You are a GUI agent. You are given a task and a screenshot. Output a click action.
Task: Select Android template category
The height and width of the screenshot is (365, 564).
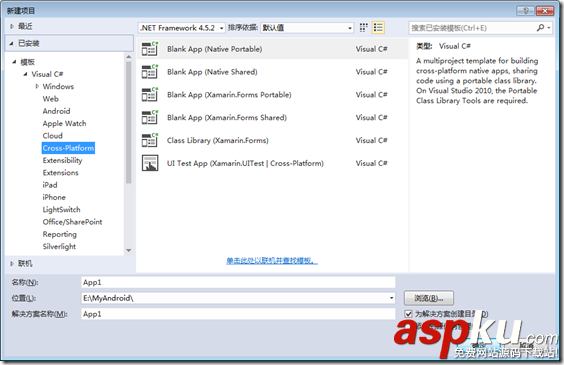[56, 111]
